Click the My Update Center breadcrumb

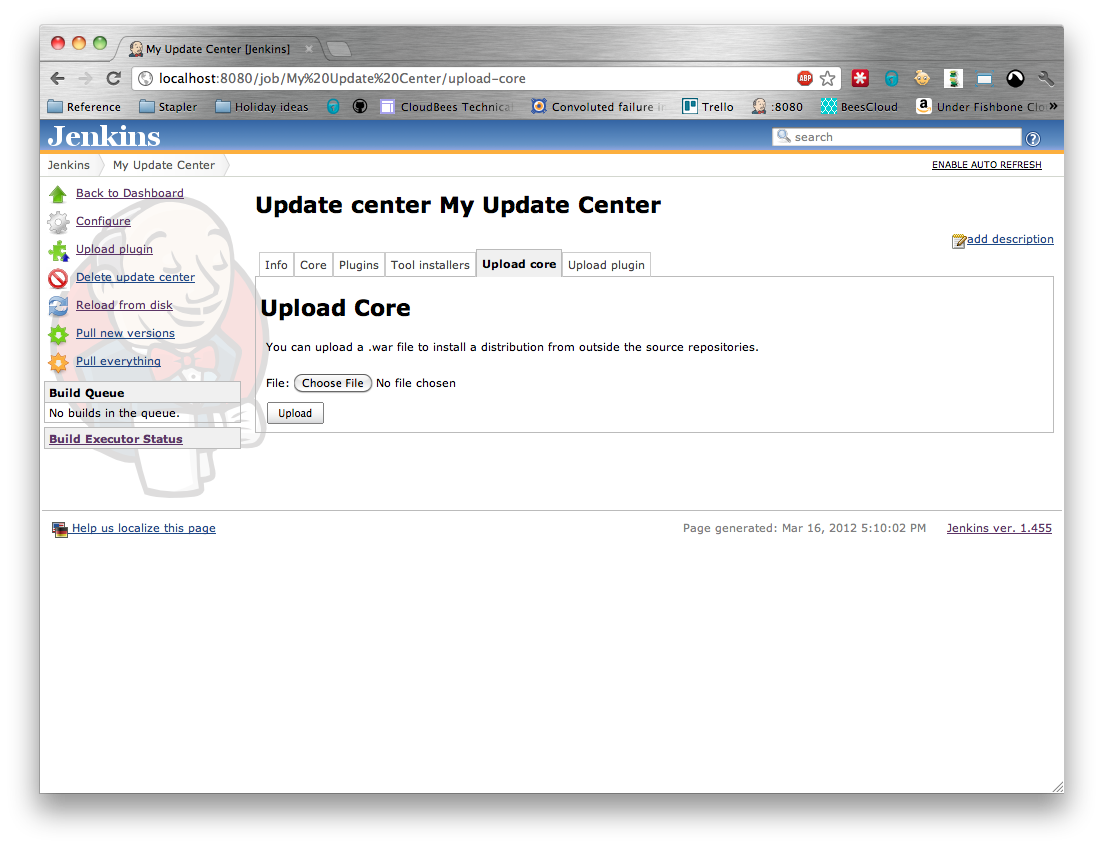pyautogui.click(x=163, y=165)
